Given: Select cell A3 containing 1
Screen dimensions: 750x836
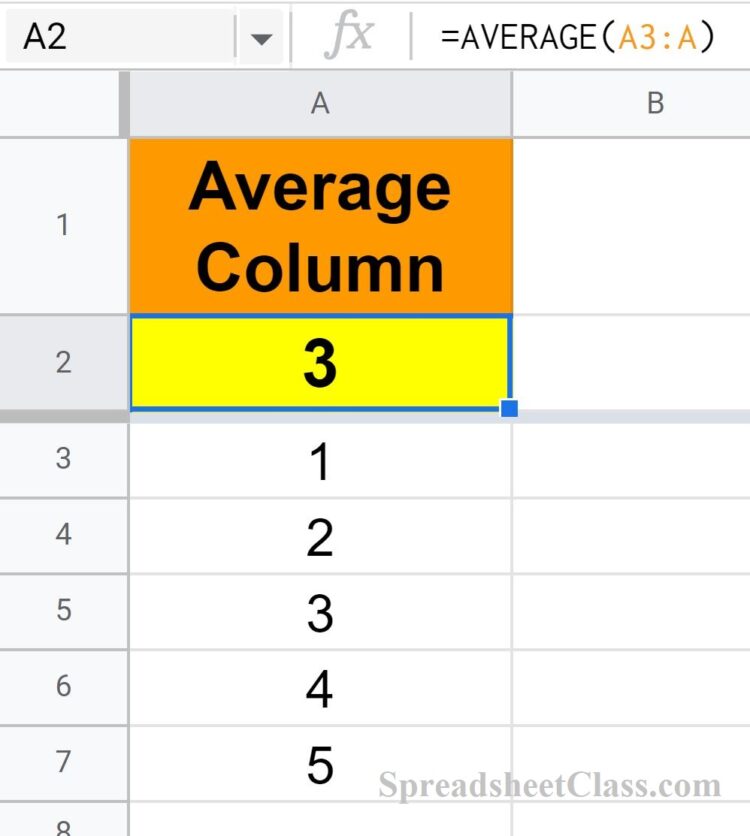Looking at the screenshot, I should click(320, 460).
